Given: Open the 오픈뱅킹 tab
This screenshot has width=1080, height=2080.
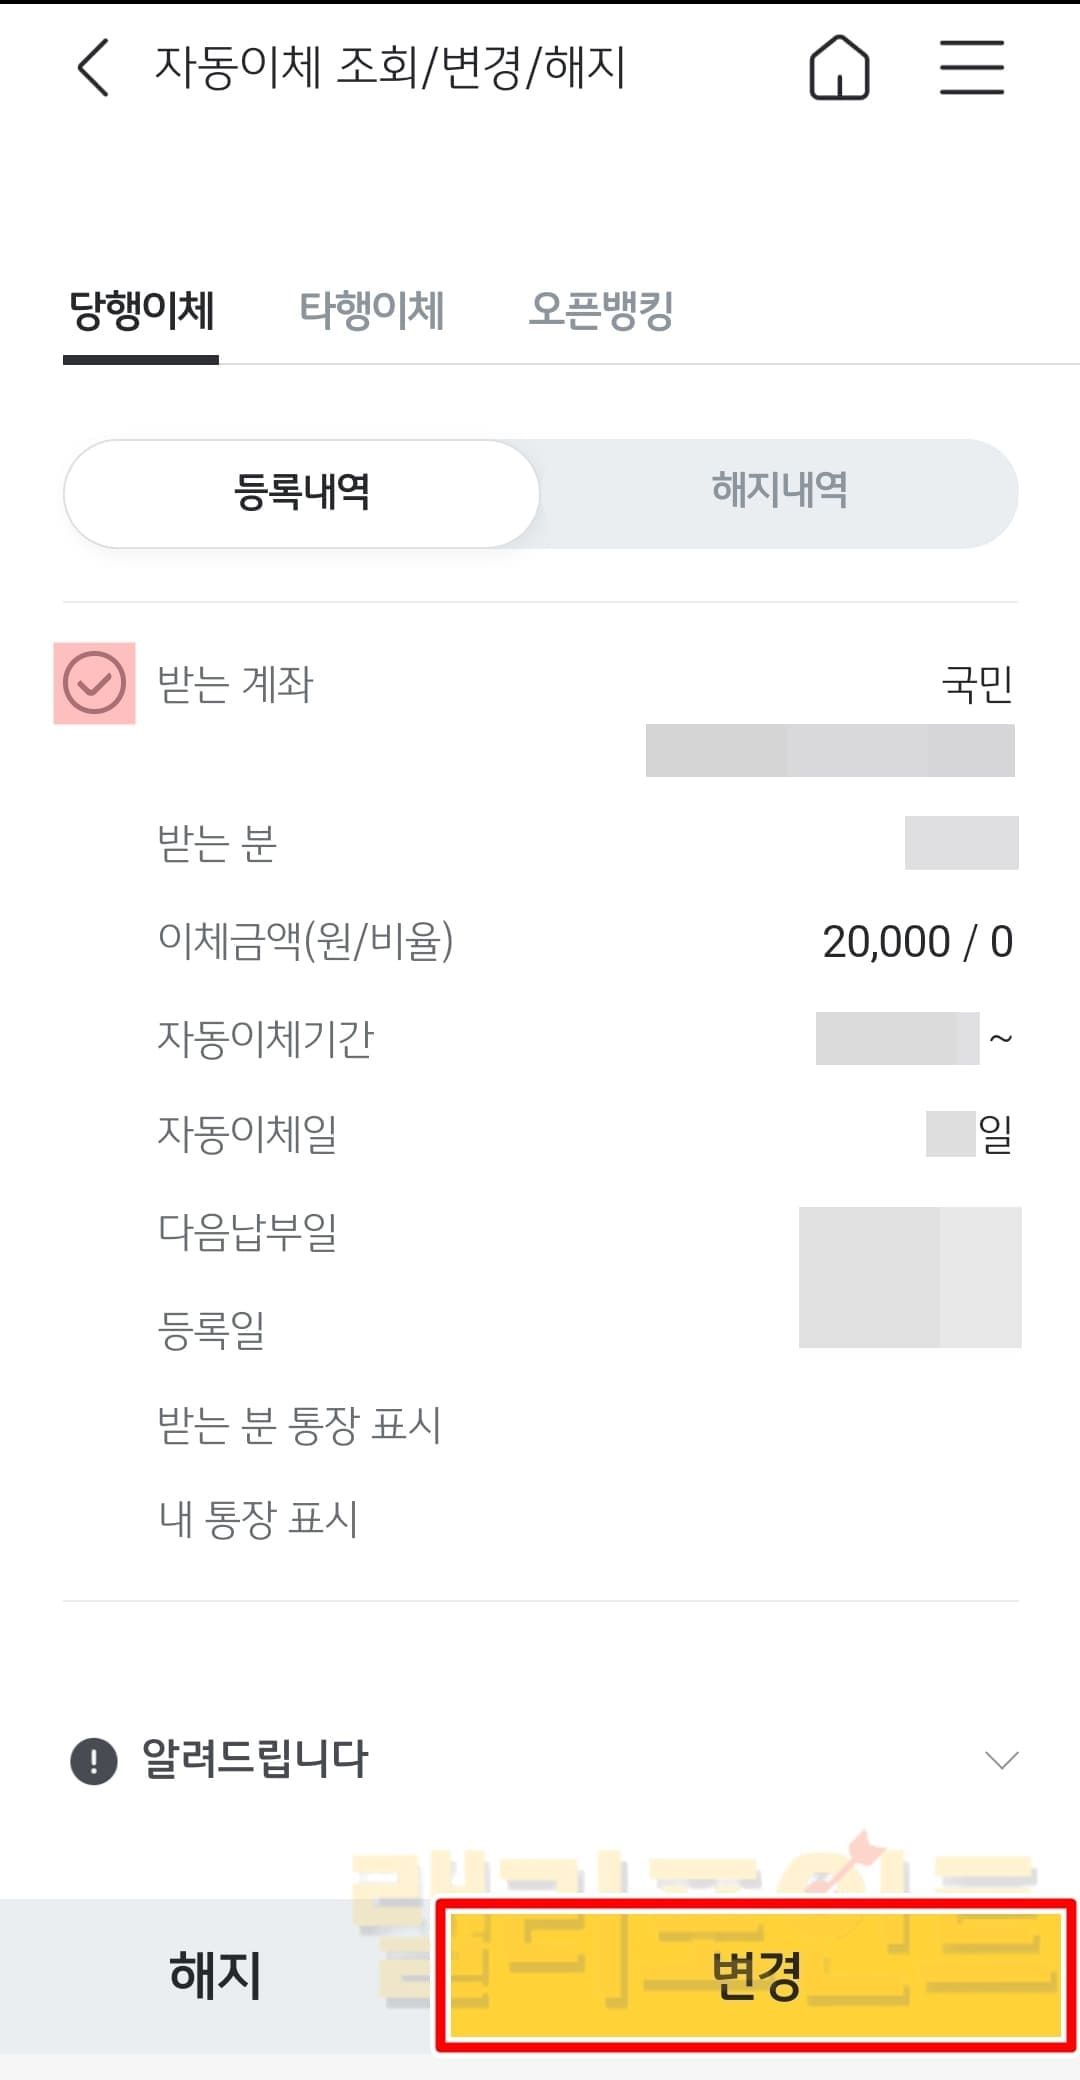Looking at the screenshot, I should (x=601, y=310).
